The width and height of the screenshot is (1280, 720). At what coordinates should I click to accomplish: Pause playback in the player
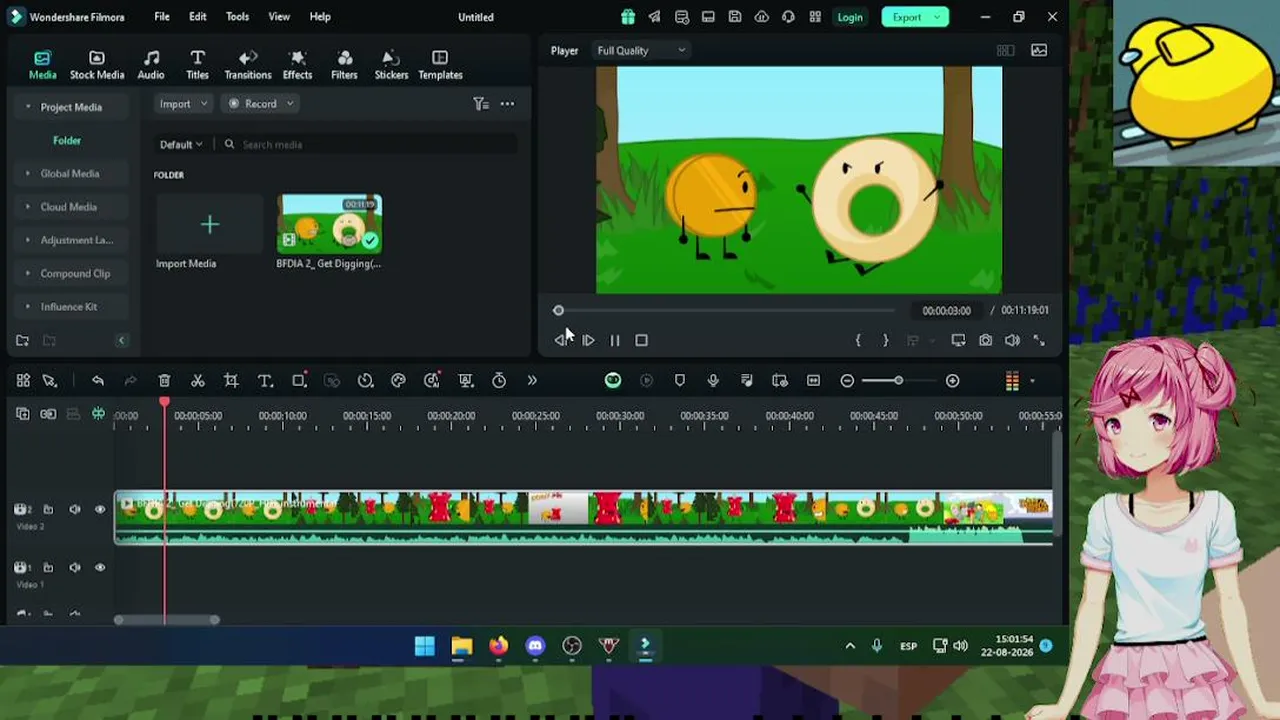[x=615, y=341]
